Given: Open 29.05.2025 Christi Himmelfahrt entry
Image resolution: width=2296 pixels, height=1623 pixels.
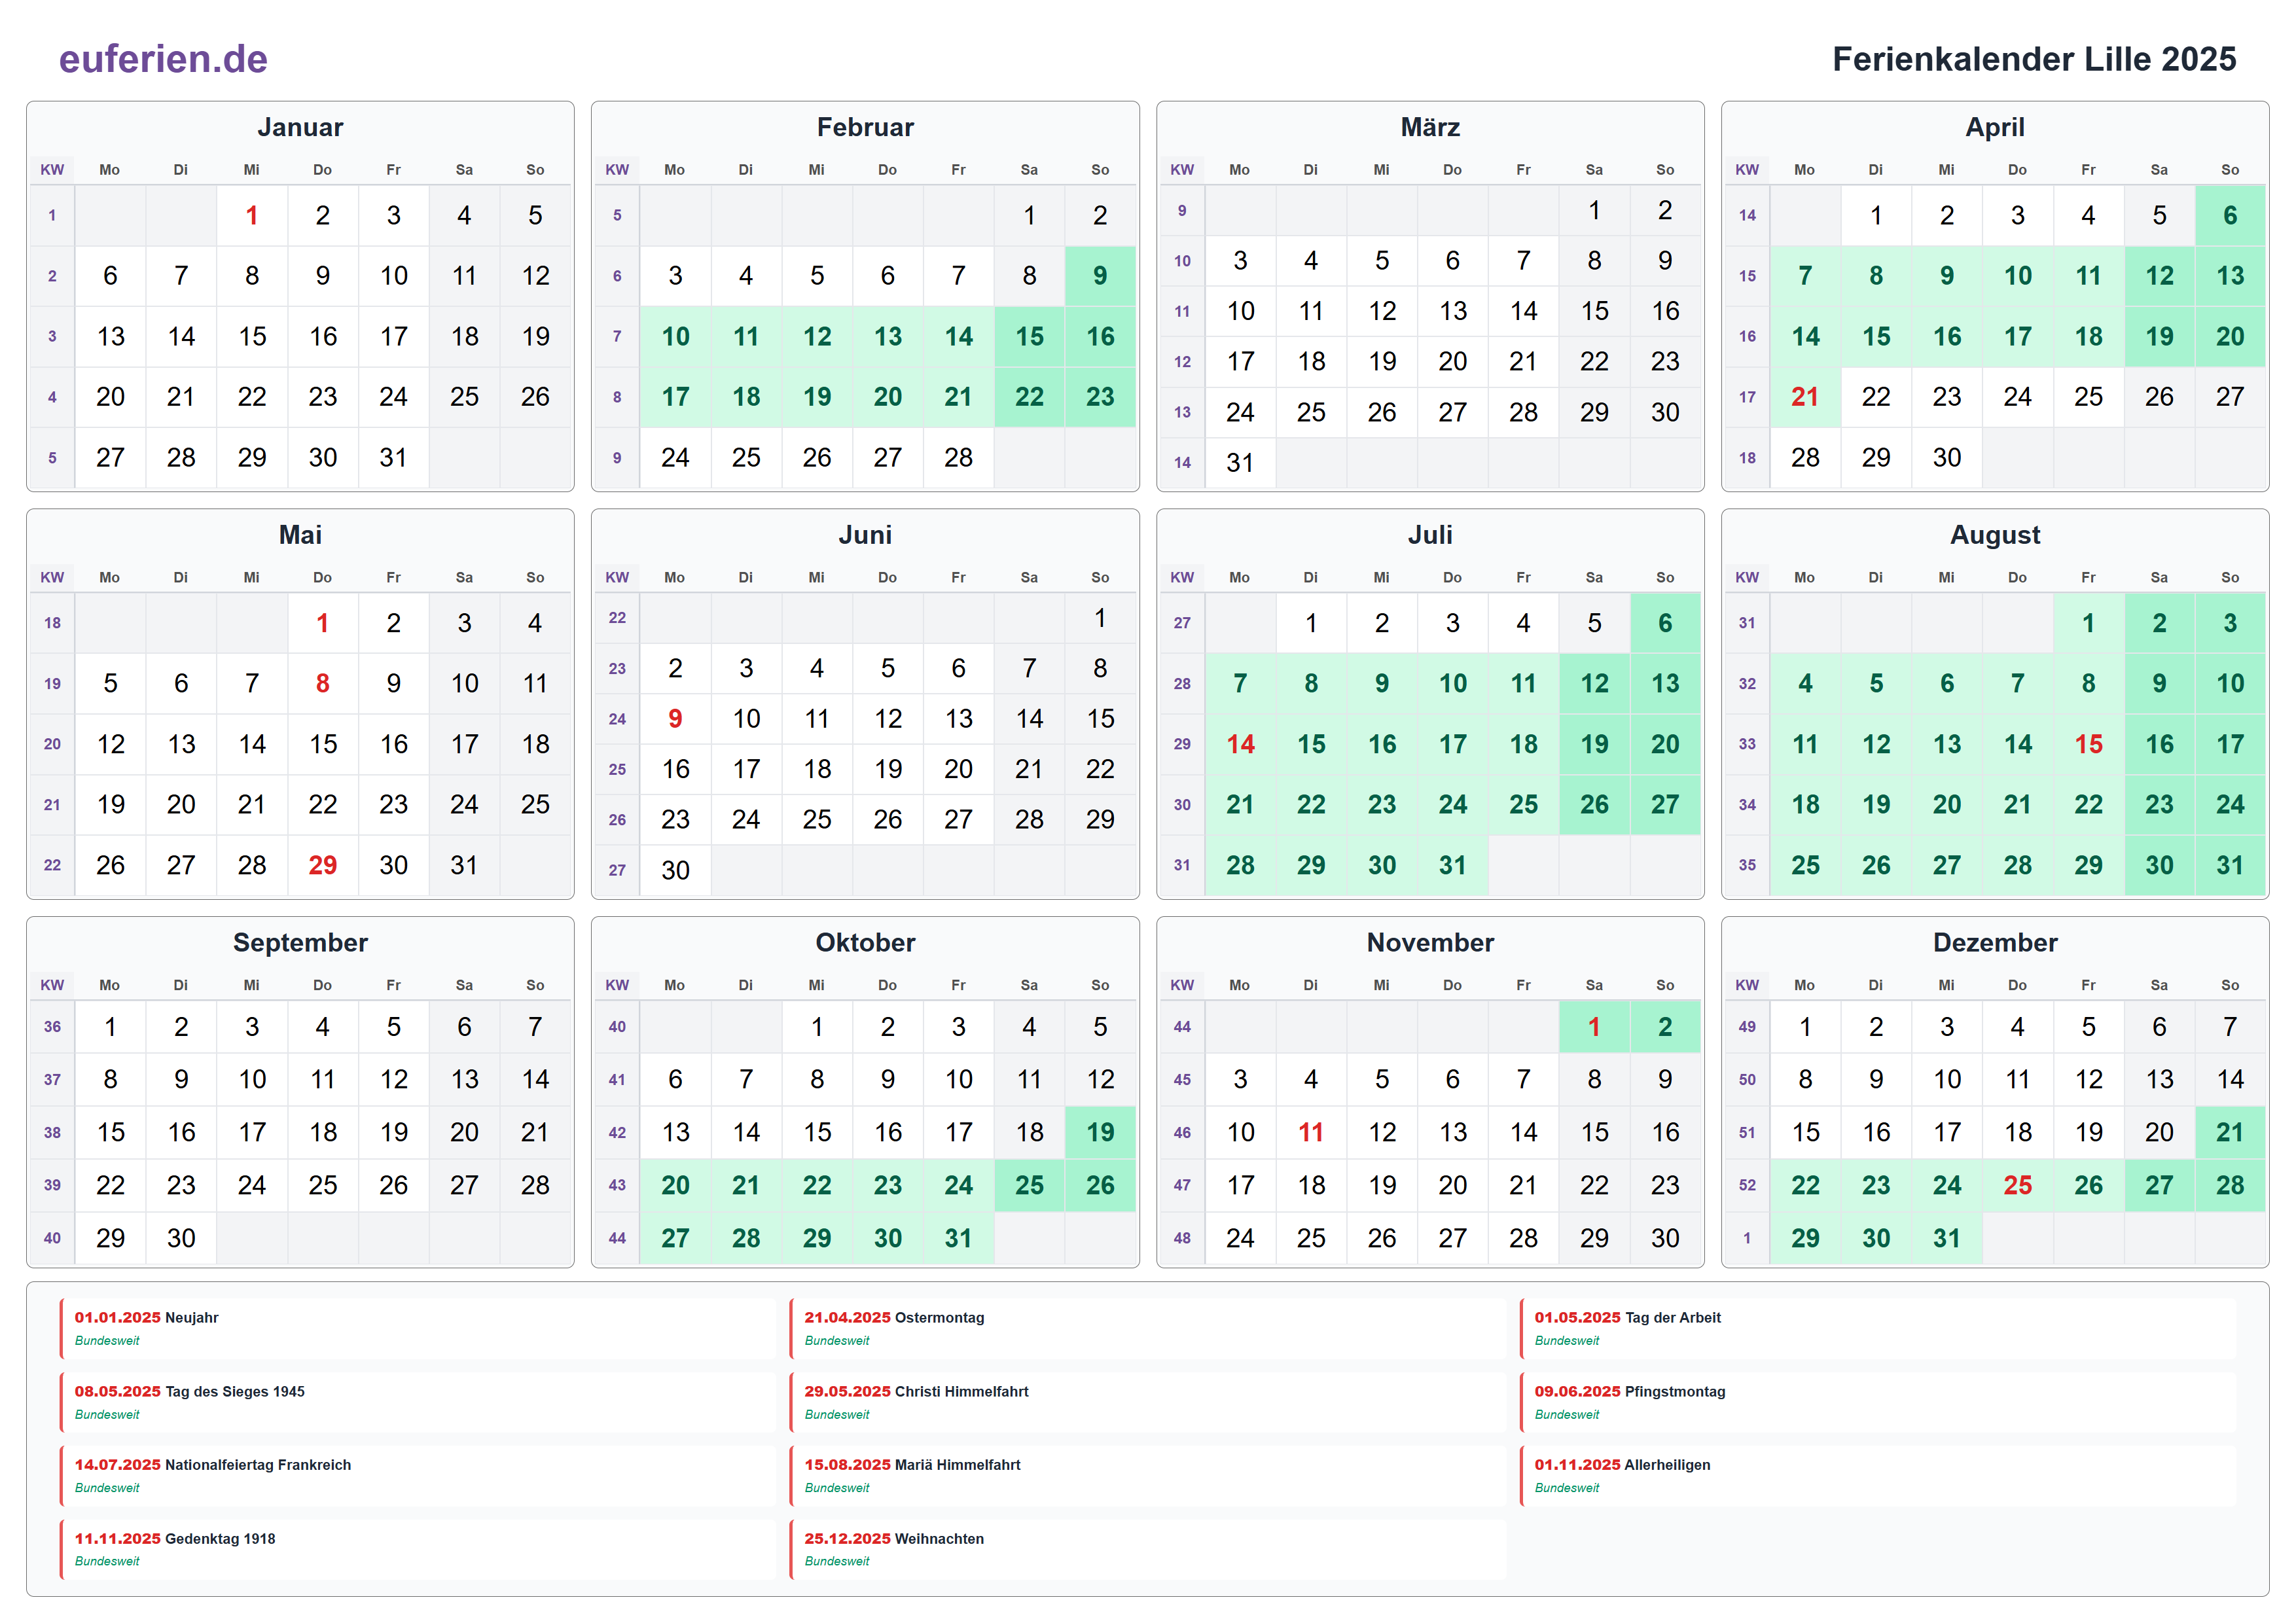Looking at the screenshot, I should pyautogui.click(x=1147, y=1402).
